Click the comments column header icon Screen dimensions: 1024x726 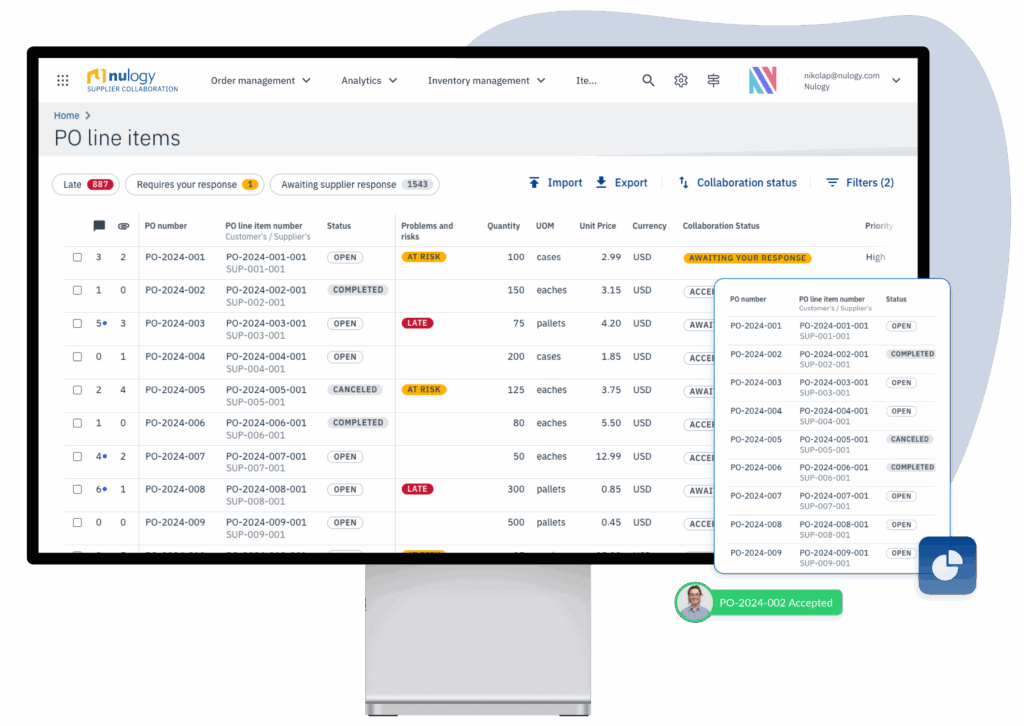(x=99, y=226)
